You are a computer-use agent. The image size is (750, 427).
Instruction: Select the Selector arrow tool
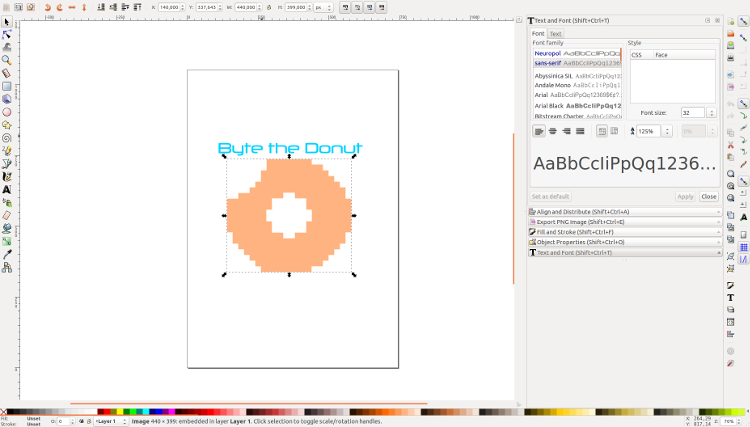pyautogui.click(x=7, y=22)
